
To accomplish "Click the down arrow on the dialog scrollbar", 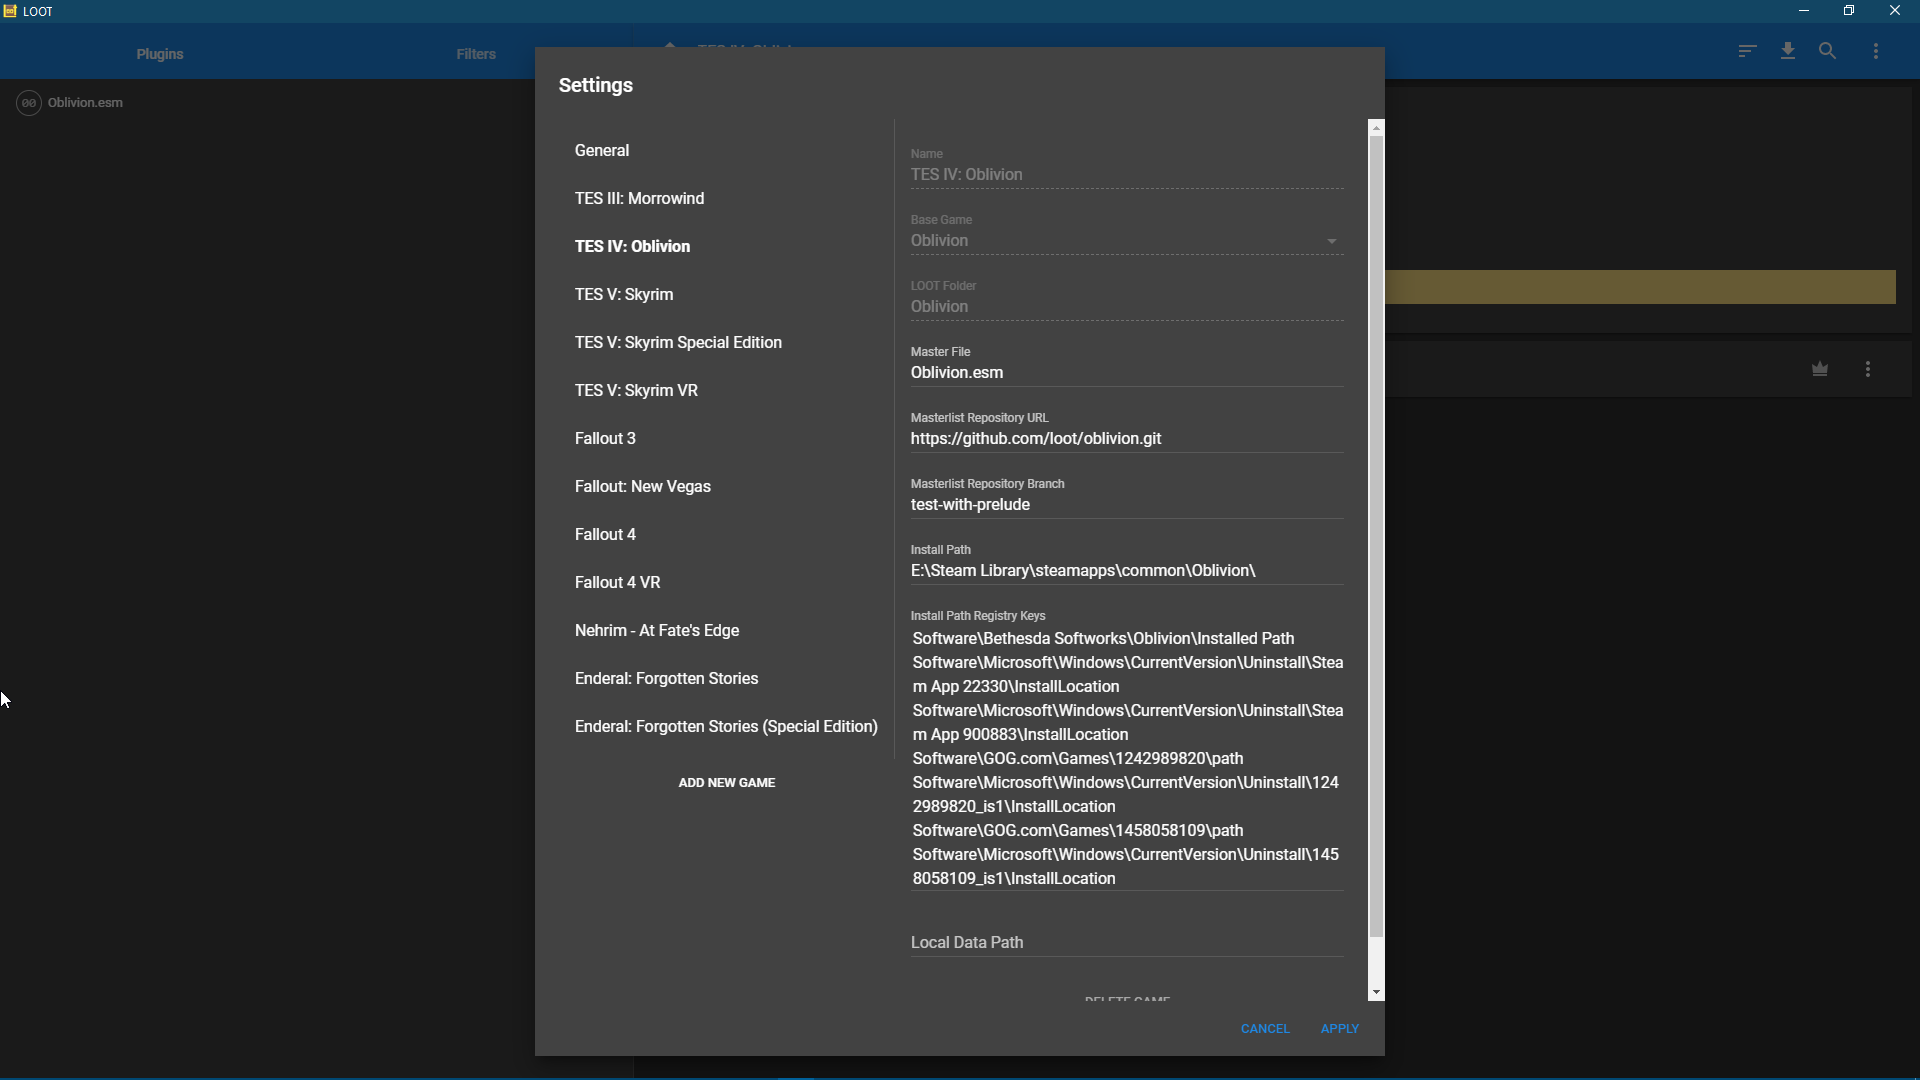I will [1377, 991].
